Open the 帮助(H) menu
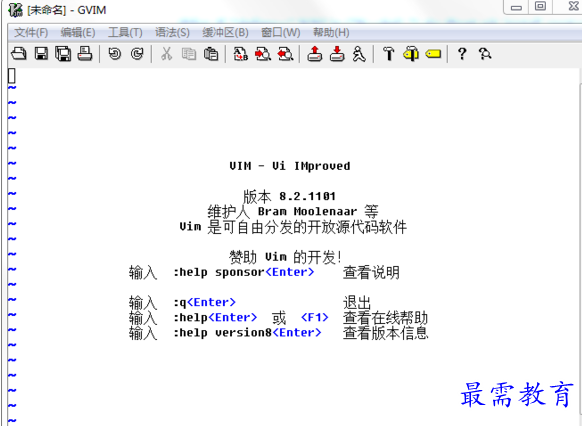This screenshot has height=426, width=582. pos(331,33)
